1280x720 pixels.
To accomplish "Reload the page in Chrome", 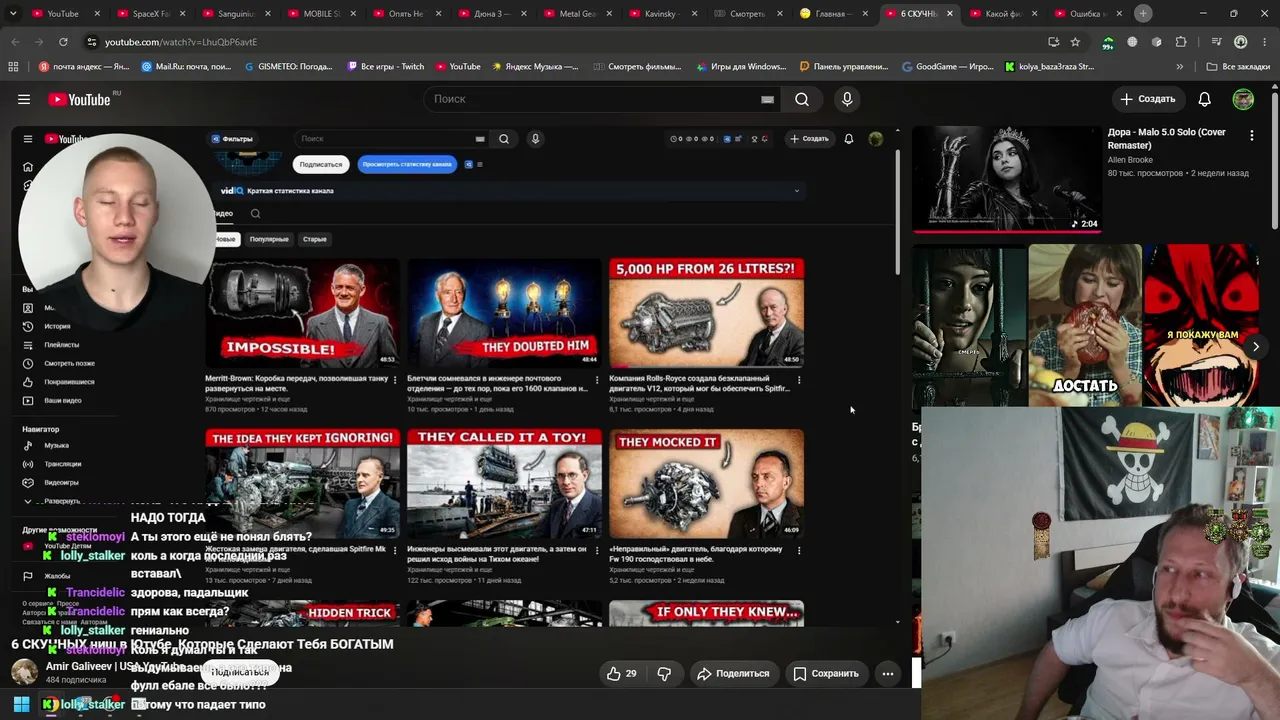I will coord(63,42).
